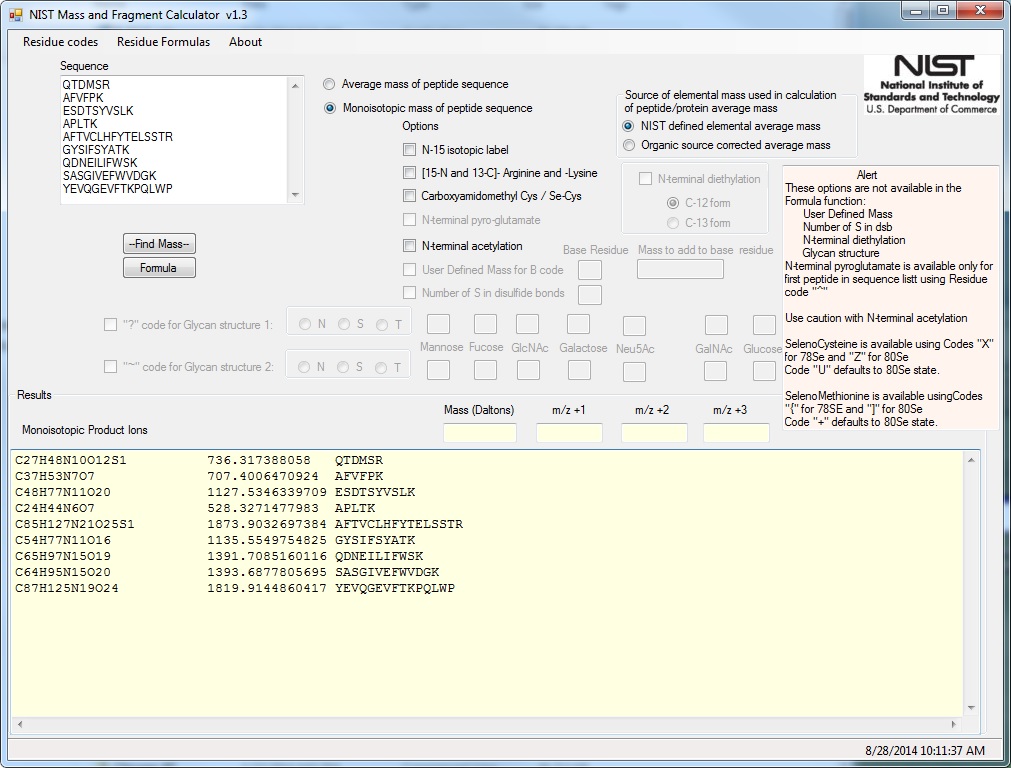Choose Organic source corrected average mass
1011x768 pixels.
pyautogui.click(x=628, y=145)
